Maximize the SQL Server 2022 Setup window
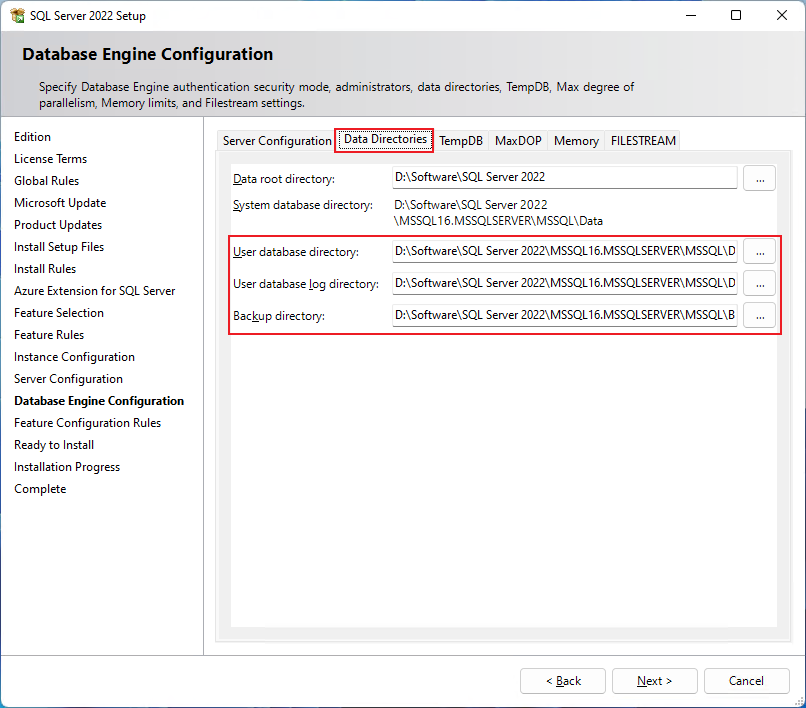This screenshot has width=806, height=708. [736, 15]
